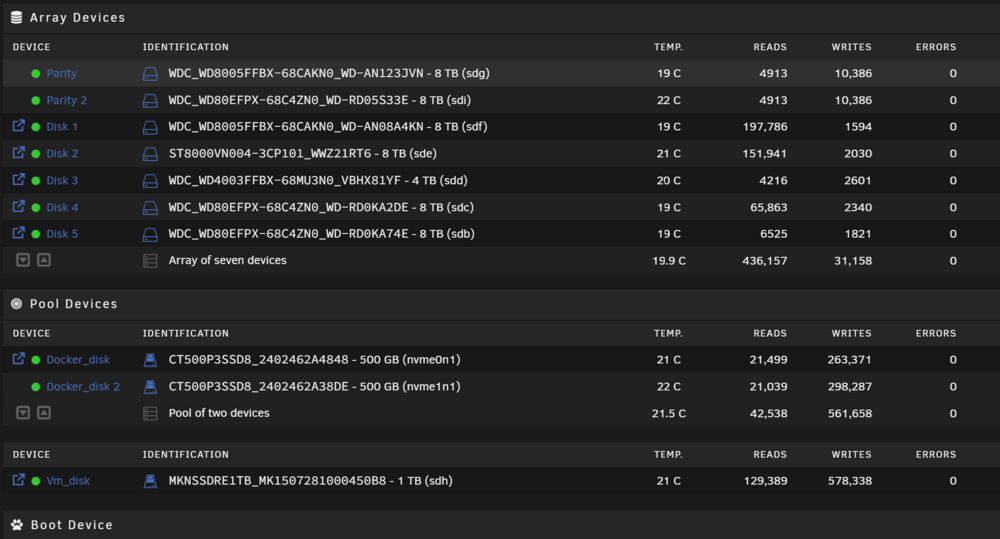Open Disk 2 file browser icon

click(18, 152)
